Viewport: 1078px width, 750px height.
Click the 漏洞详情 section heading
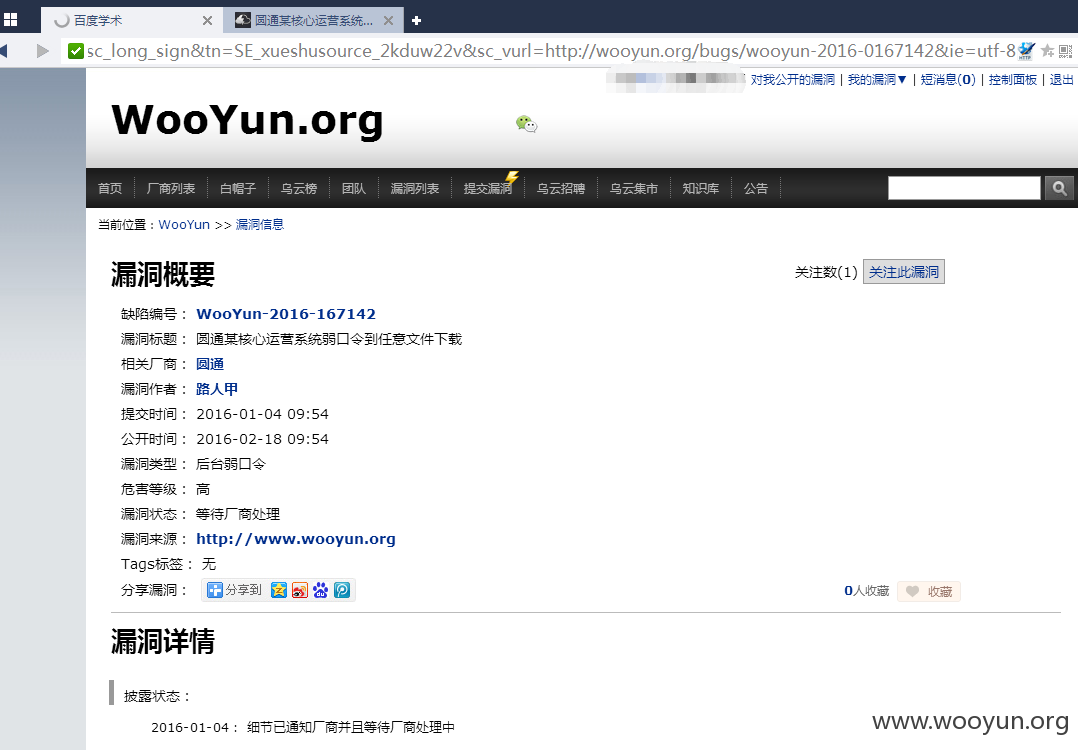point(163,641)
